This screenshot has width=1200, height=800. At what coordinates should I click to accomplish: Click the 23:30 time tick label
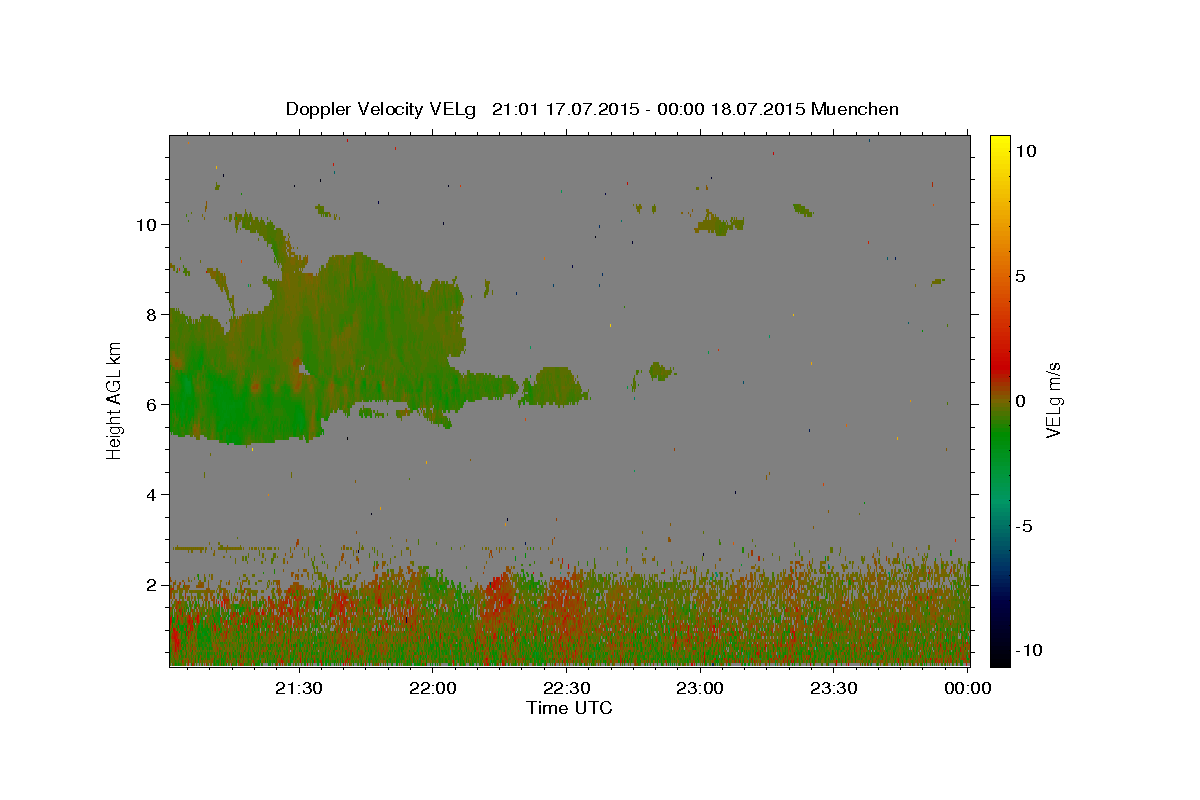(834, 688)
